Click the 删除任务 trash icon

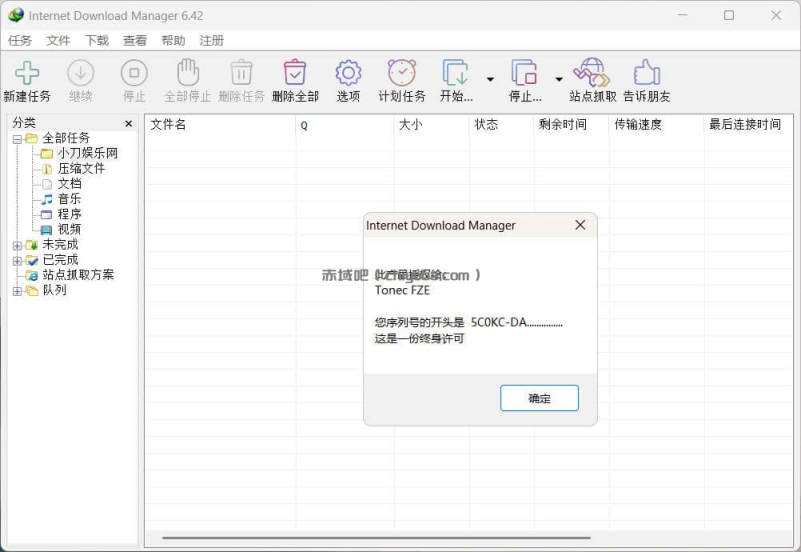pos(241,73)
